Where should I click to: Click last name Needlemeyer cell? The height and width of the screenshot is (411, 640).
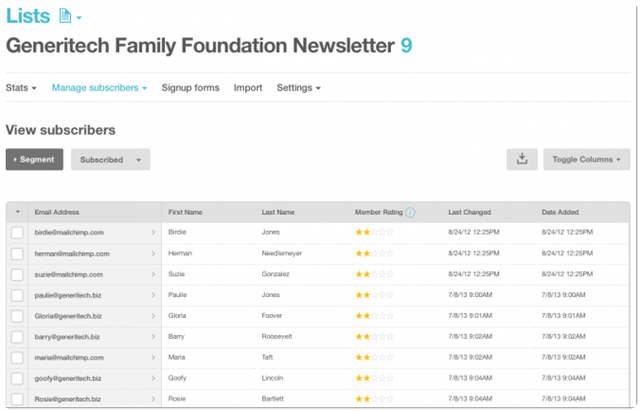click(282, 253)
